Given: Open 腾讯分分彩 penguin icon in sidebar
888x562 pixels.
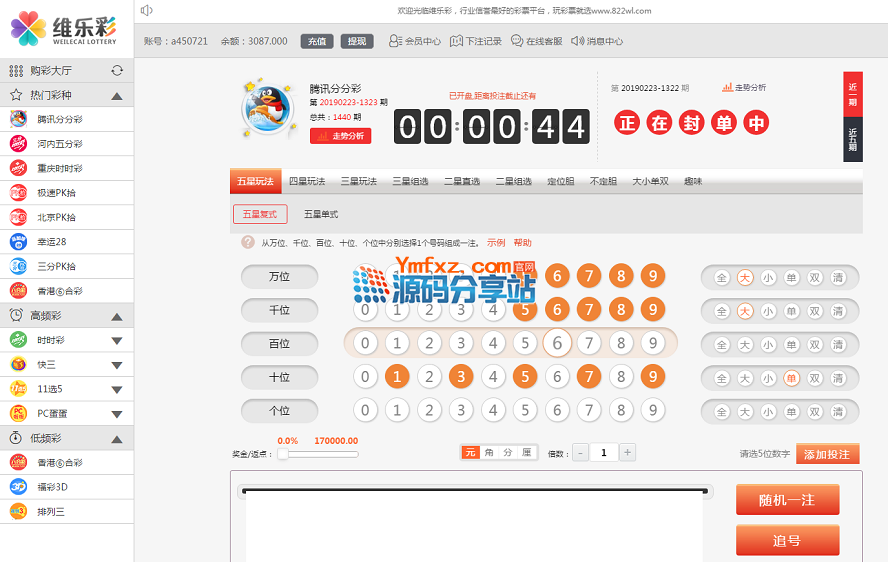Looking at the screenshot, I should (x=18, y=119).
